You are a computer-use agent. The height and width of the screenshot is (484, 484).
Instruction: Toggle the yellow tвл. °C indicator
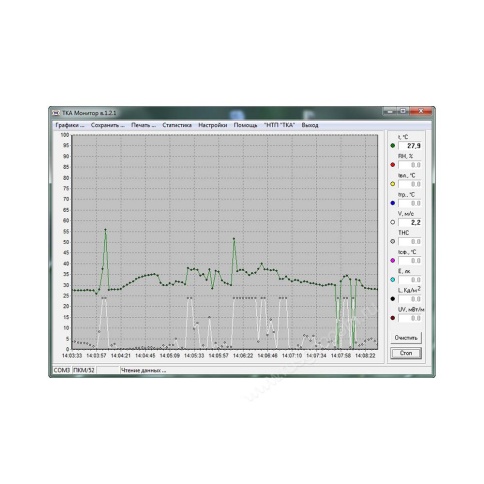[x=393, y=184]
